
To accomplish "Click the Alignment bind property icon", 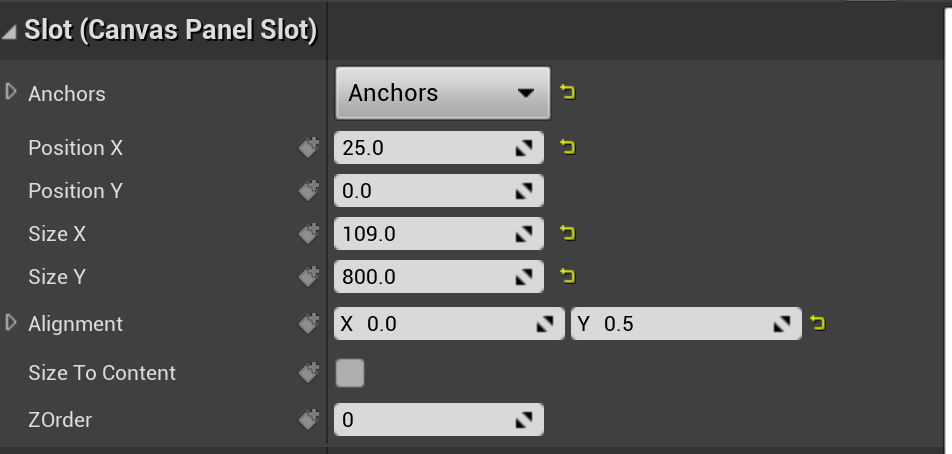I will [x=308, y=324].
